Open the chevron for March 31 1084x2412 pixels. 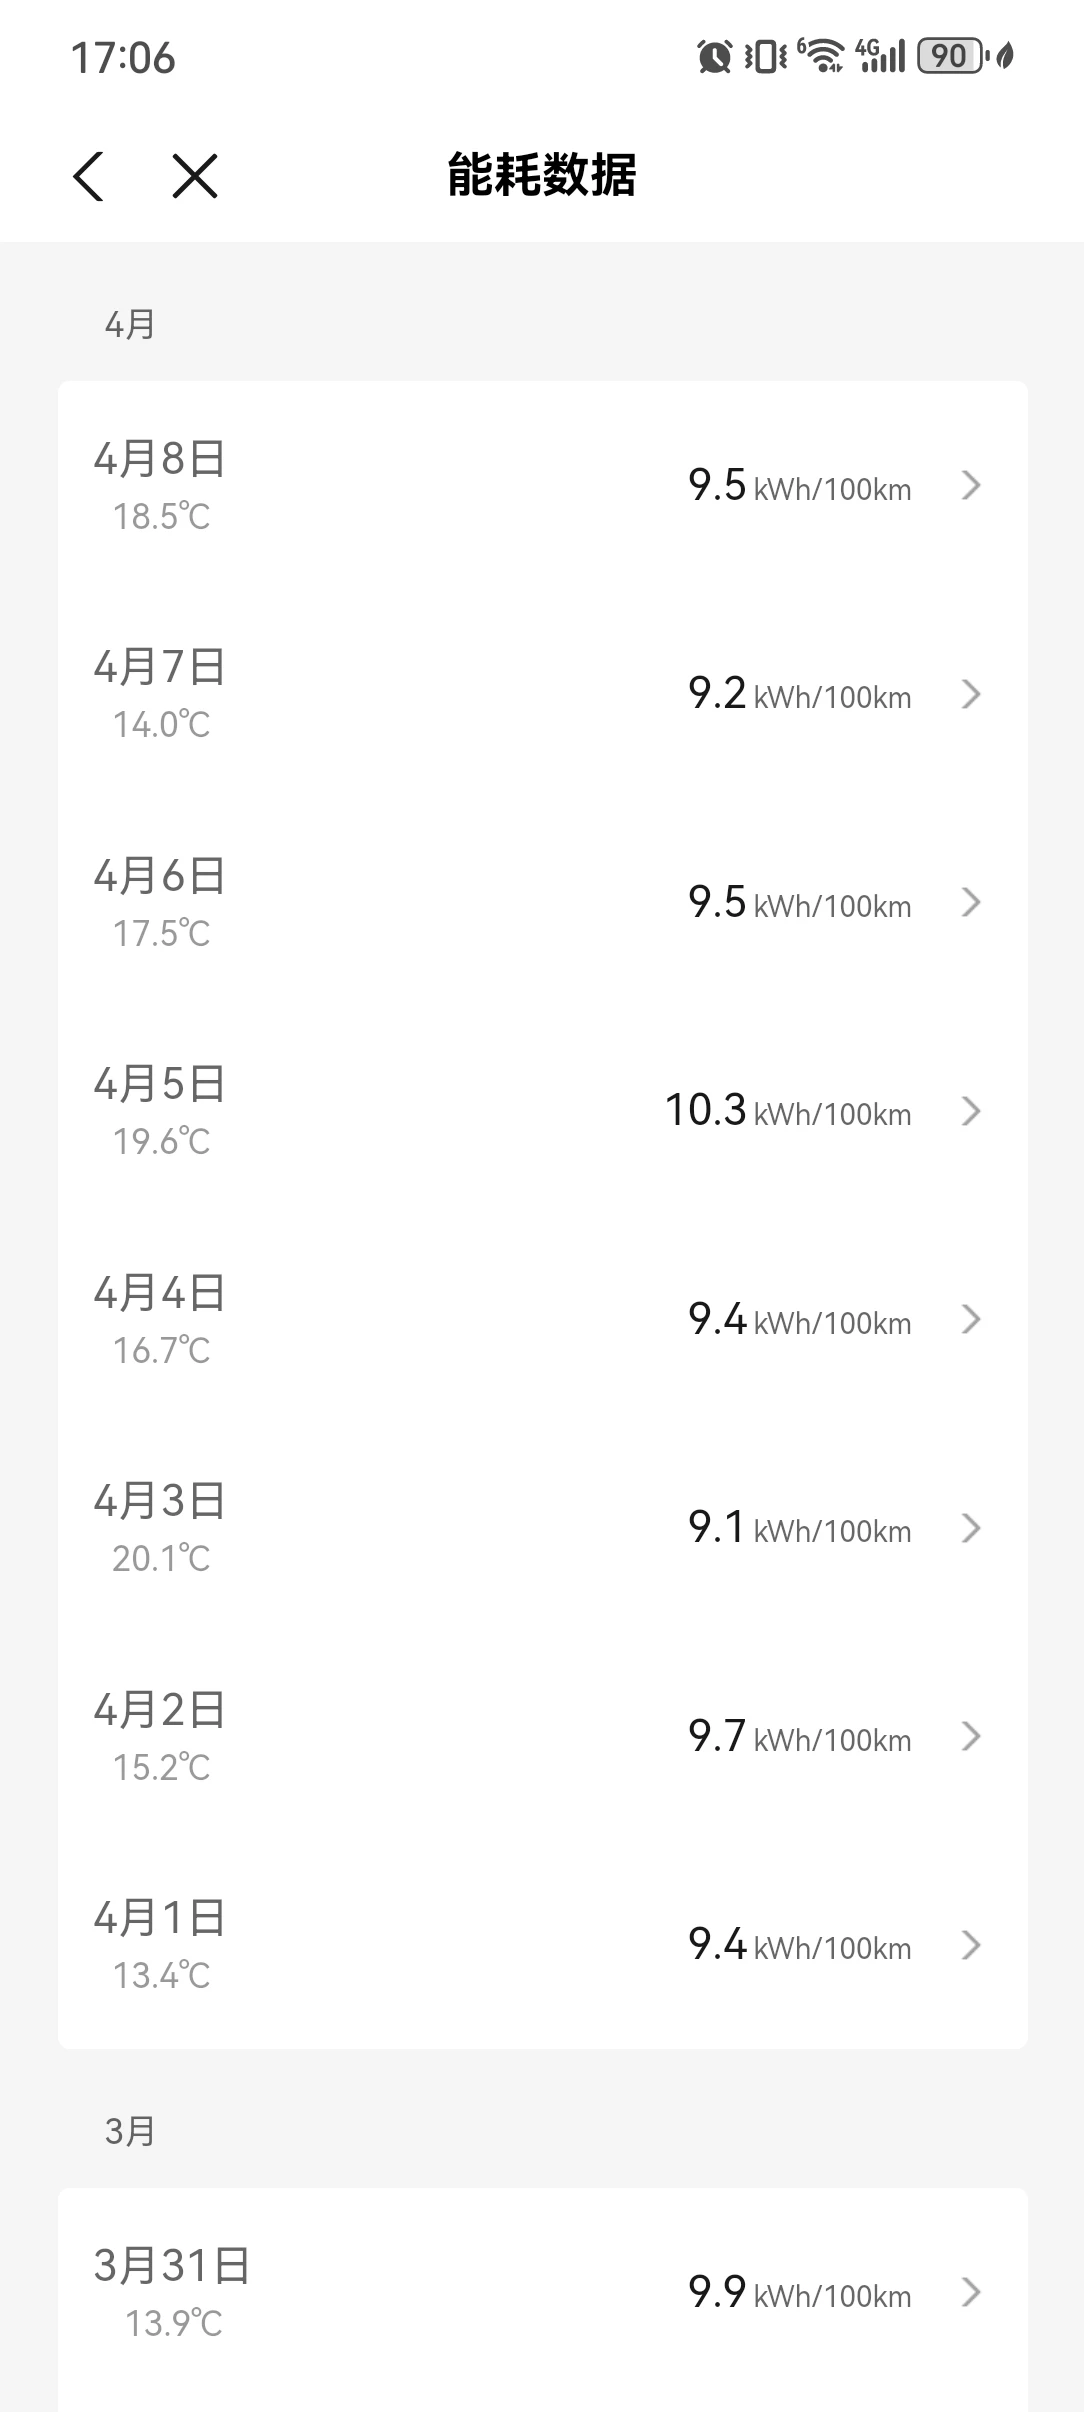[x=970, y=2292]
